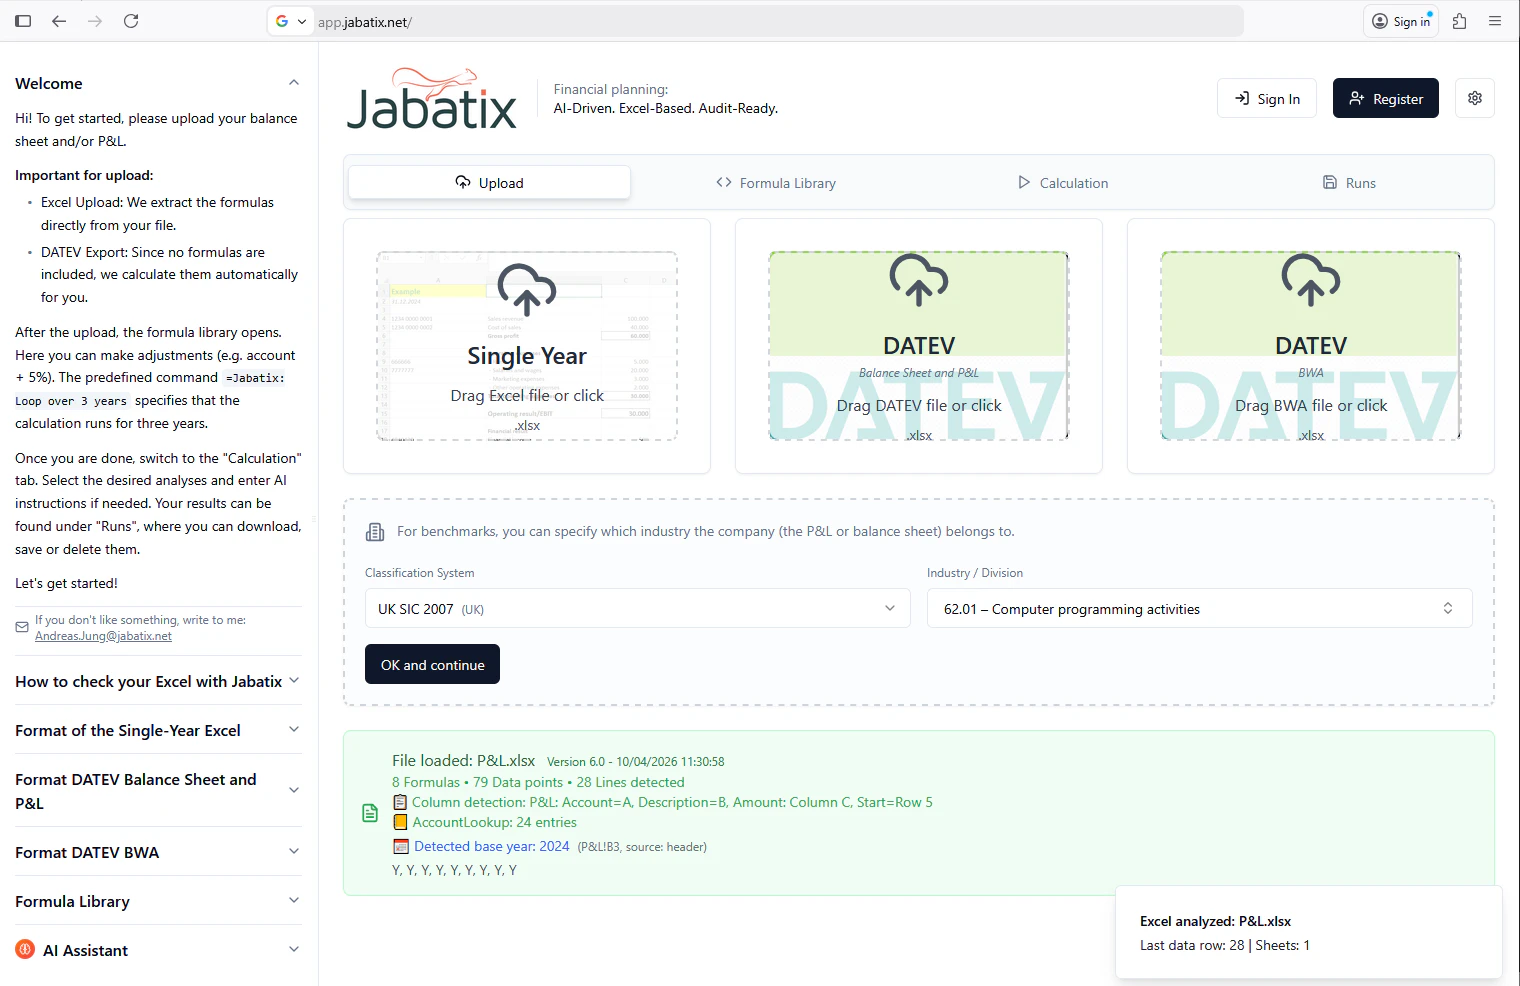
Task: Open the Industry / Division dropdown
Action: point(1197,608)
